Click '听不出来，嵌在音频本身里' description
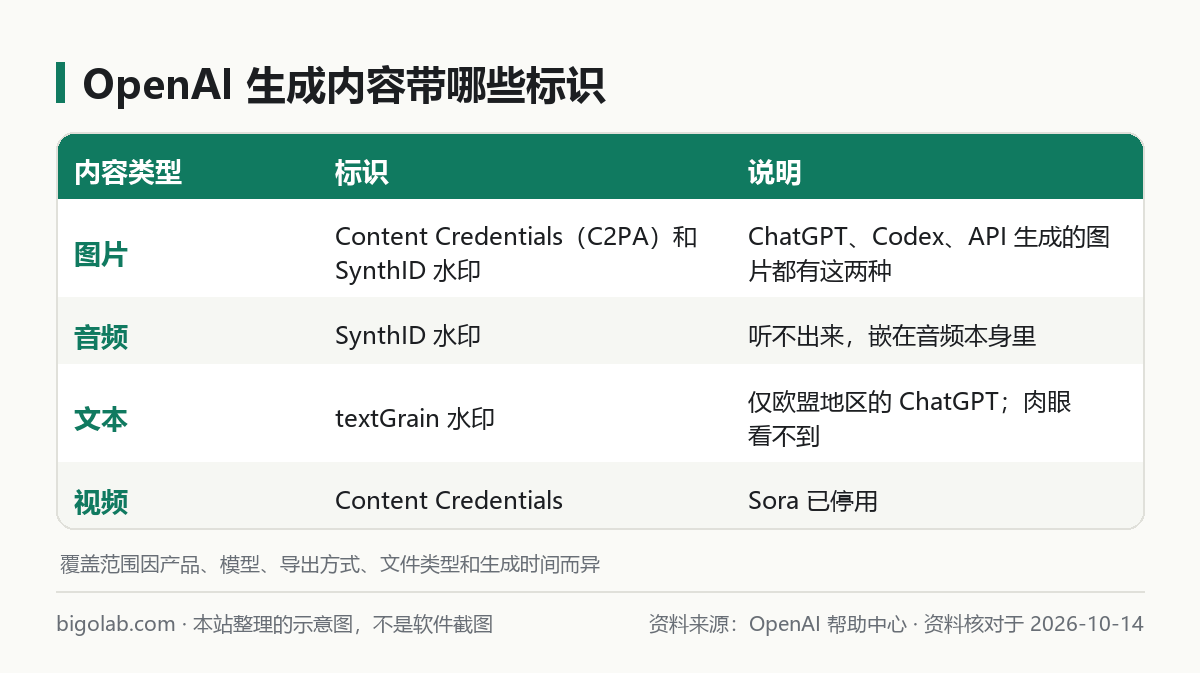The image size is (1200, 673). tap(892, 336)
